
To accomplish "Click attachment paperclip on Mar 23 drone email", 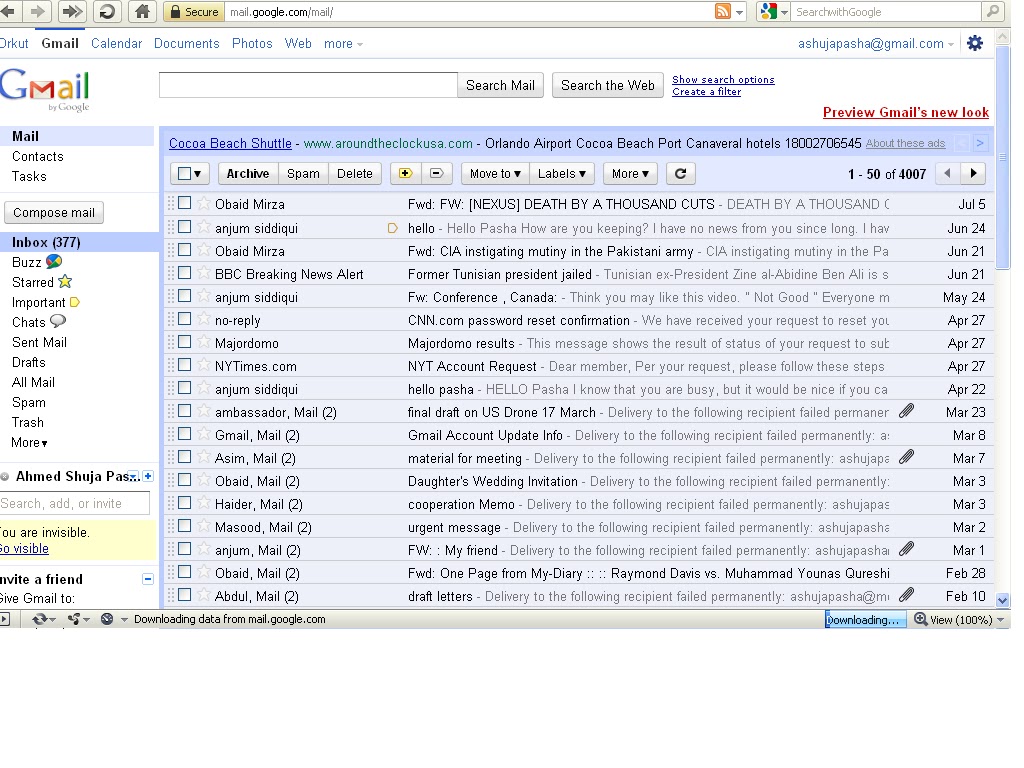I will click(x=906, y=411).
